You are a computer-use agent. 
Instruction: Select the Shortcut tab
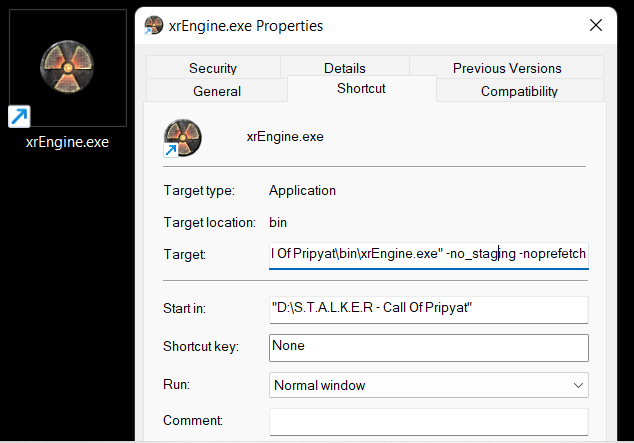click(361, 88)
